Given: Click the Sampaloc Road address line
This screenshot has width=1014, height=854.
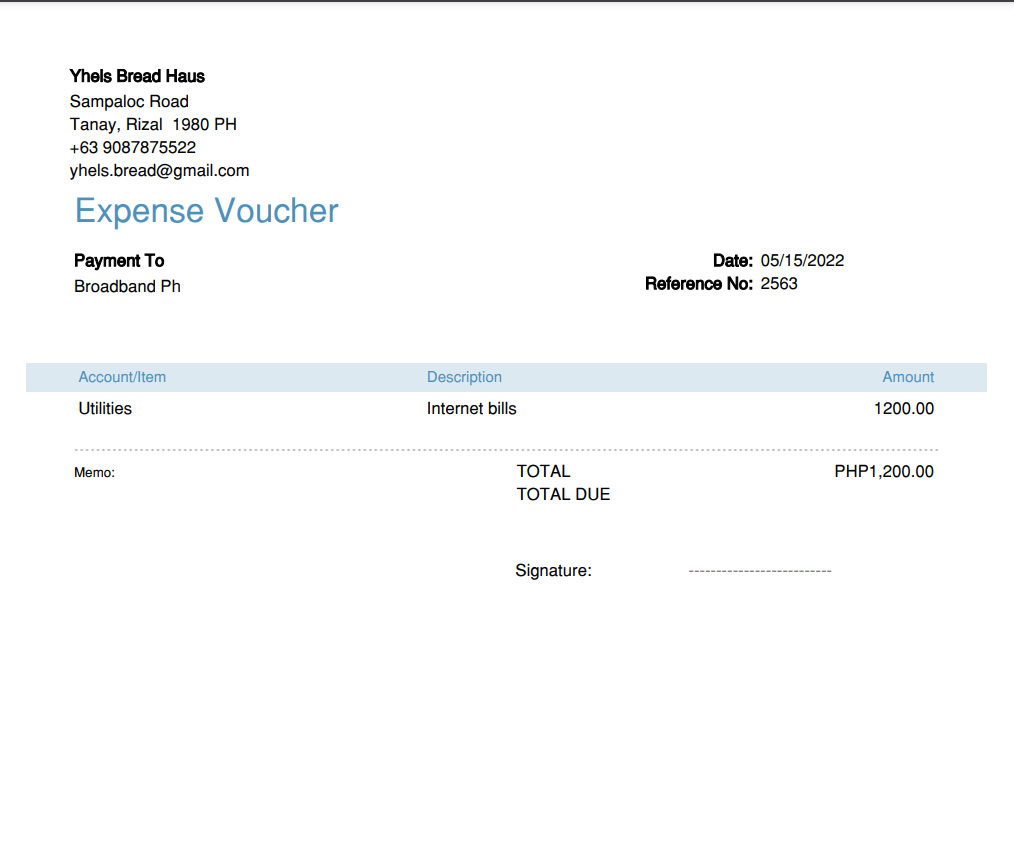Looking at the screenshot, I should tap(129, 101).
